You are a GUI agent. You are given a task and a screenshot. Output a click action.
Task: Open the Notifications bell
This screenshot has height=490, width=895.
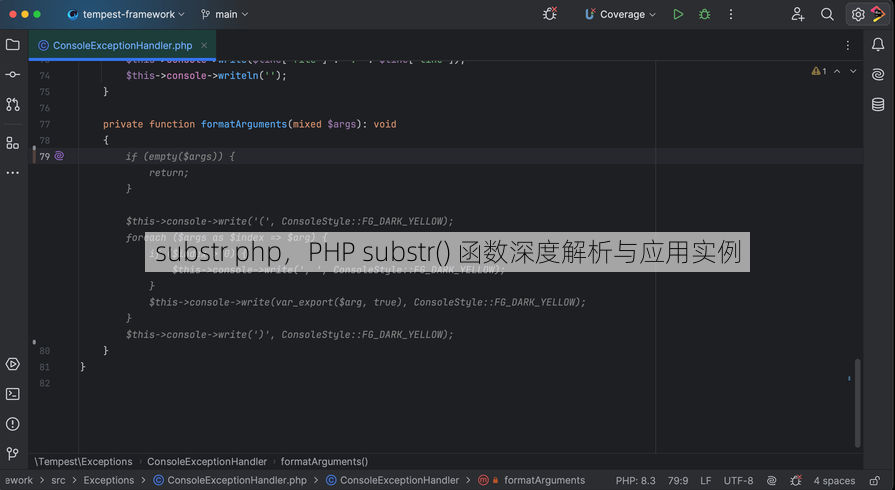click(x=878, y=45)
